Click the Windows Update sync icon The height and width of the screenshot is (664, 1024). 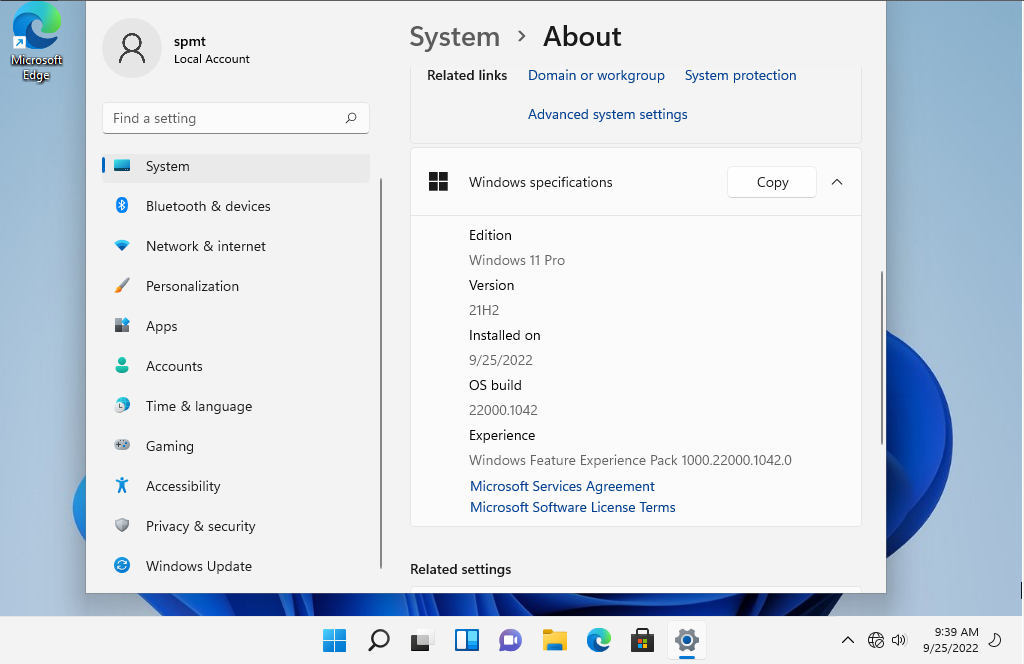click(x=122, y=566)
